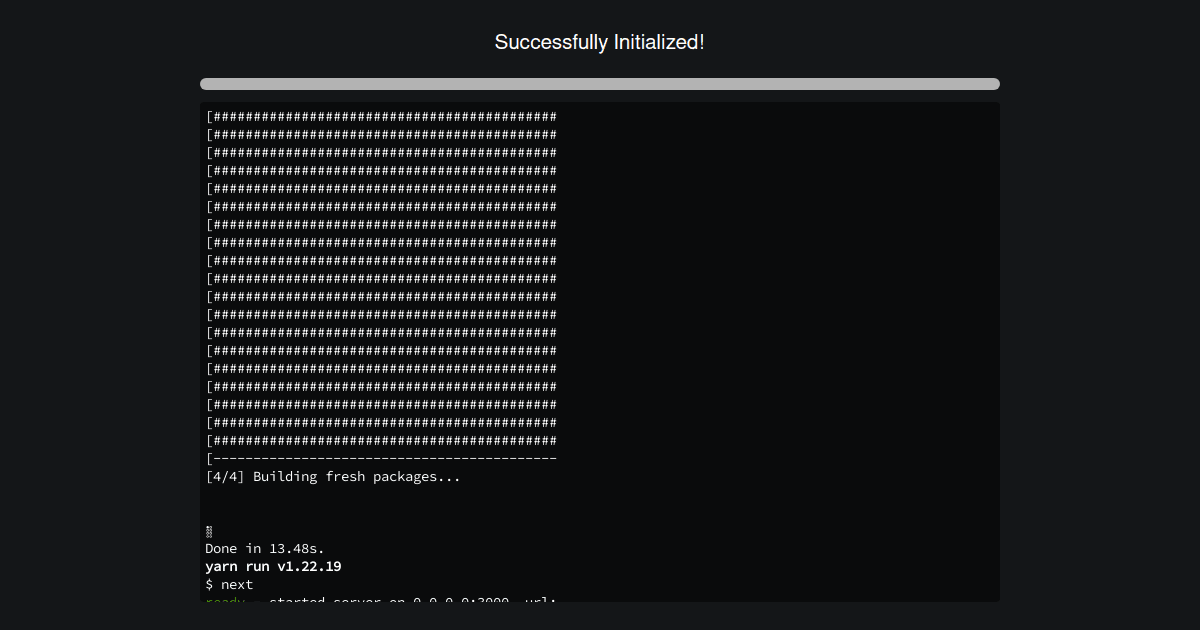Select the server url line
Viewport: 1200px width, 630px height.
380,600
